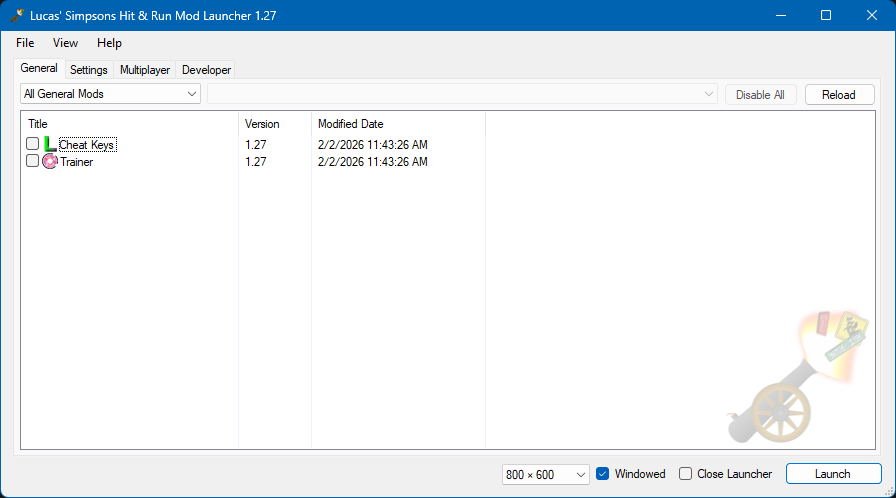The height and width of the screenshot is (498, 896).
Task: Click the pink donut icon beside Trainer
Action: pyautogui.click(x=50, y=162)
